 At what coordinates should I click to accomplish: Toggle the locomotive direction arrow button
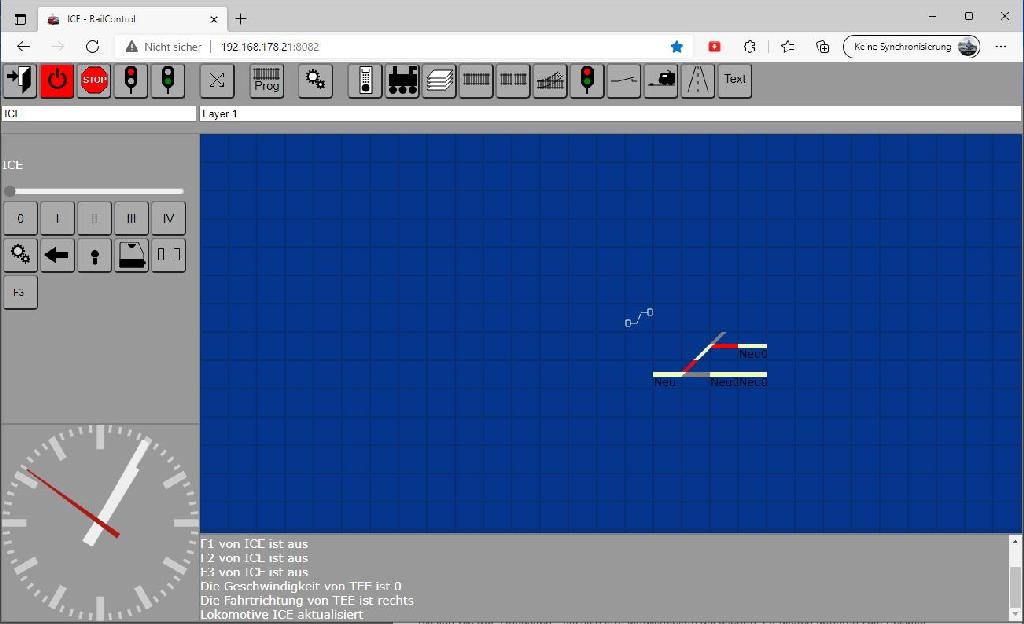pos(57,255)
